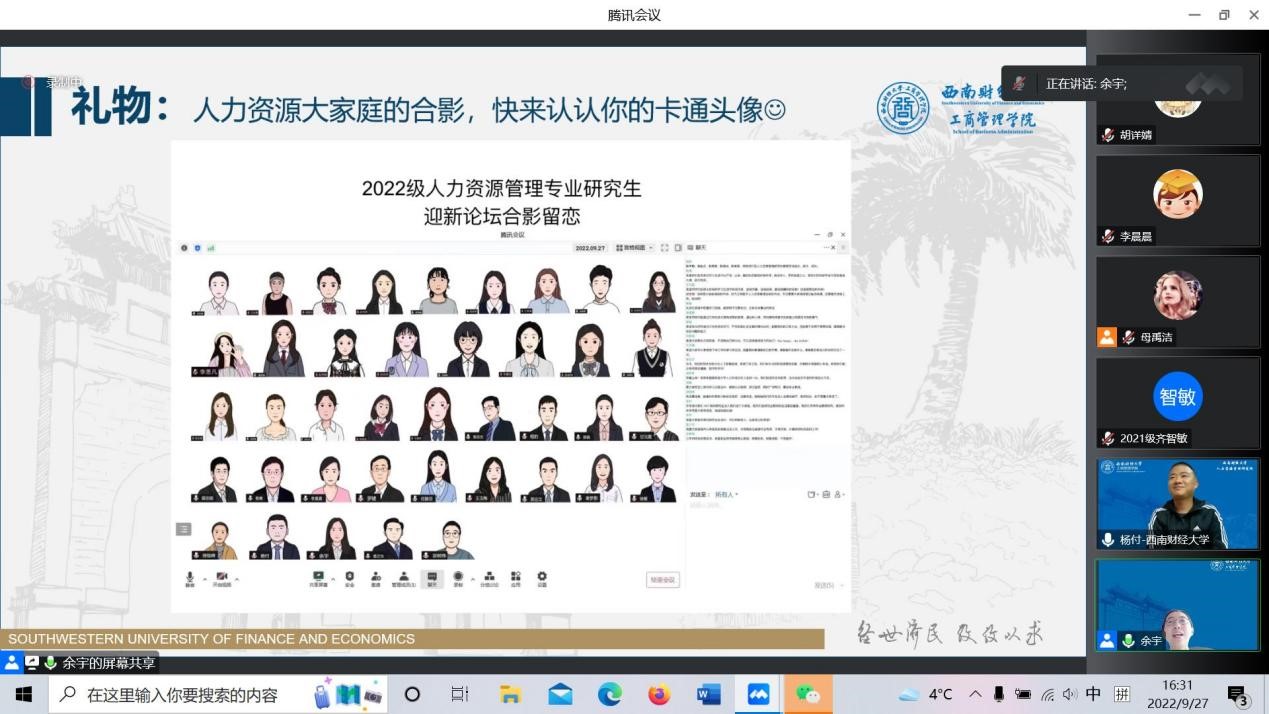This screenshot has height=714, width=1269.
Task: Open File Explorer from the taskbar
Action: coord(510,694)
